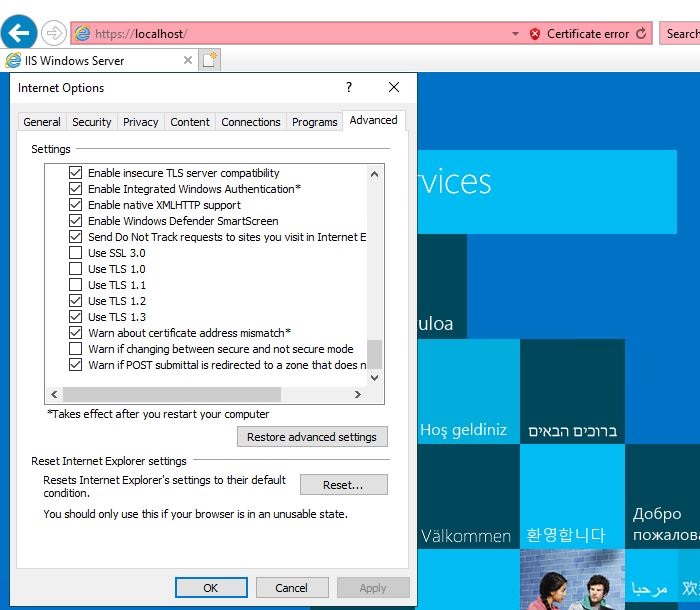
Task: Switch to the General tab
Action: point(42,122)
